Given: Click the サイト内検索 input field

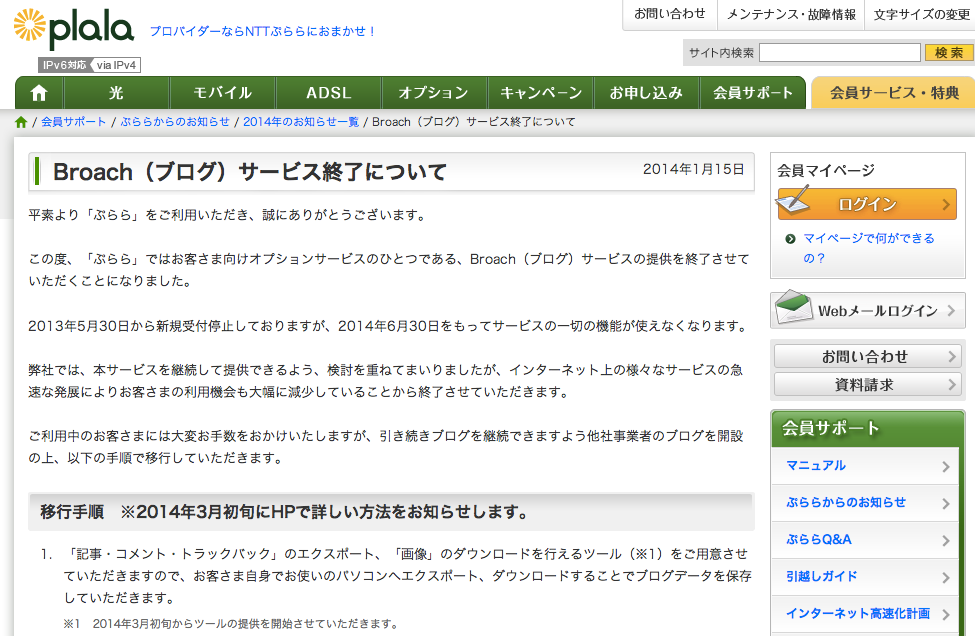Looking at the screenshot, I should click(839, 53).
